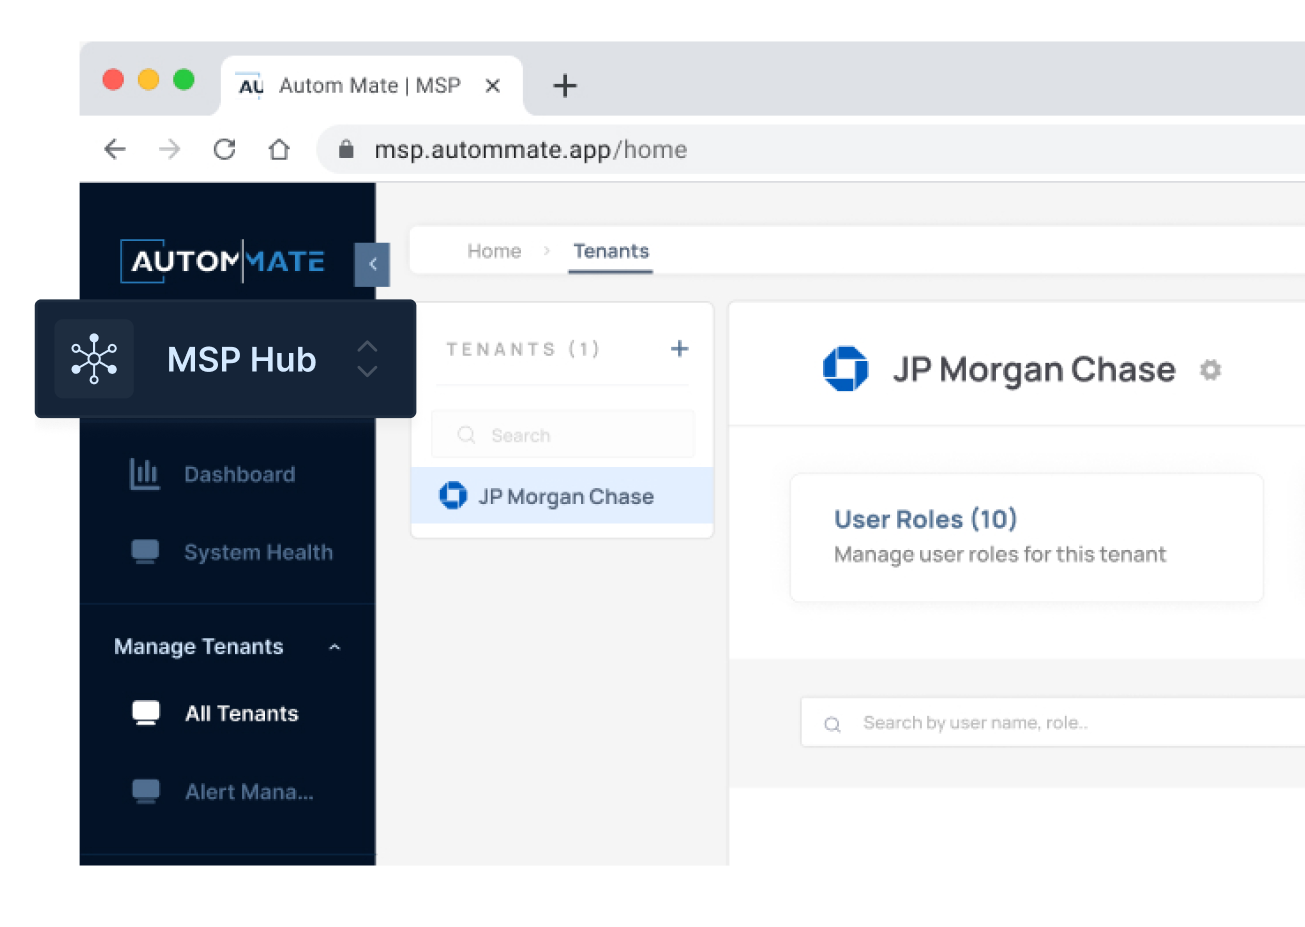Click the tenants Search field
1305x927 pixels.
(563, 435)
